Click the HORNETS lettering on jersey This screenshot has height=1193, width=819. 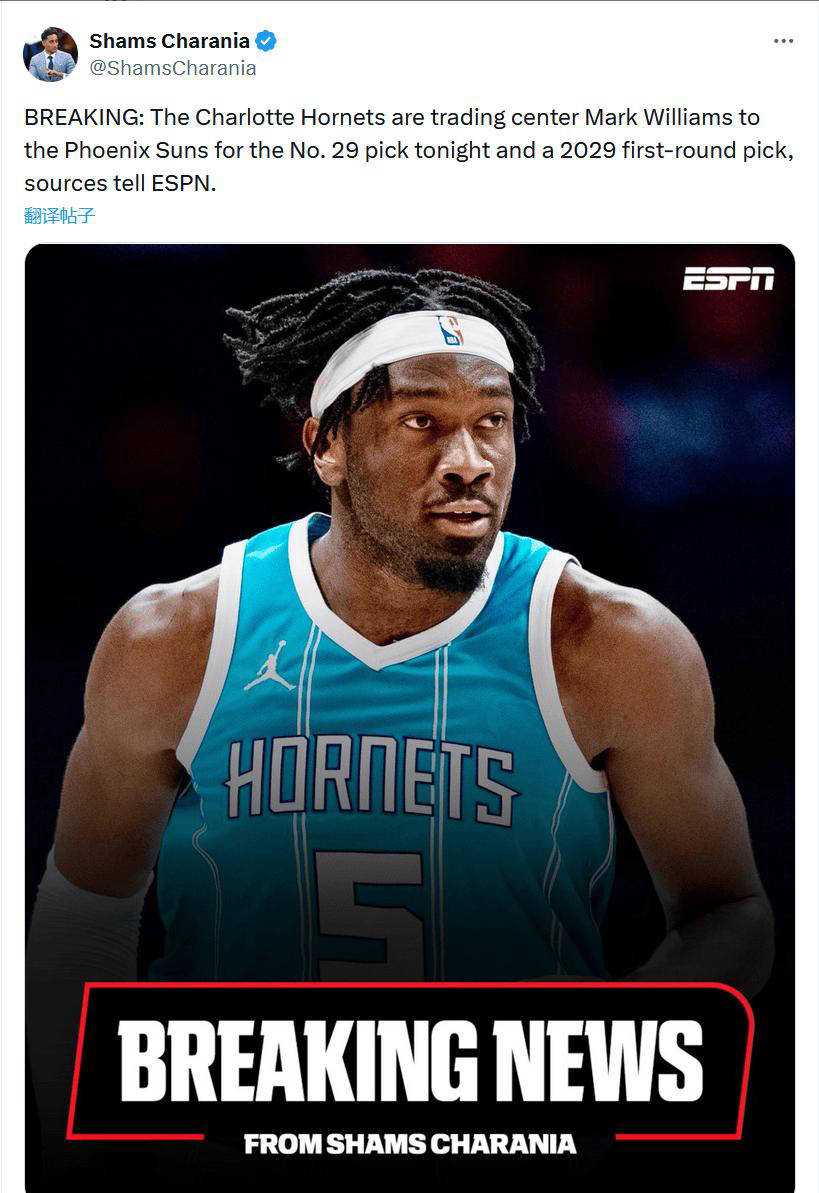click(370, 778)
